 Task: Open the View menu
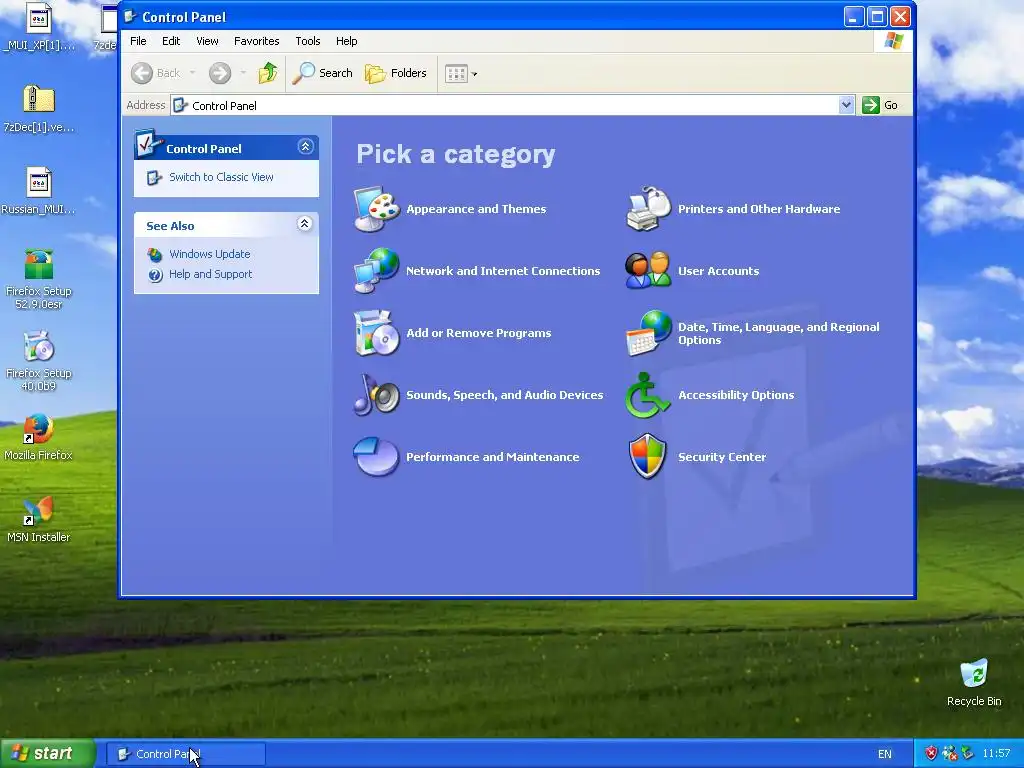tap(207, 41)
